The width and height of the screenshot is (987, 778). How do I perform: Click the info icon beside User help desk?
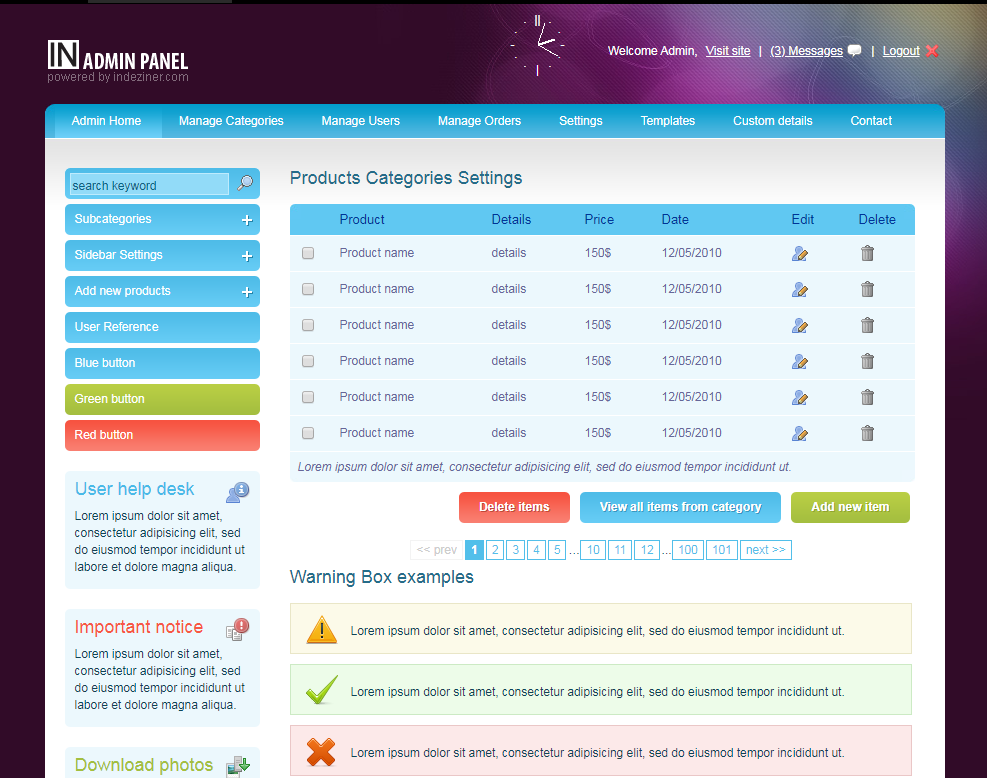point(238,491)
